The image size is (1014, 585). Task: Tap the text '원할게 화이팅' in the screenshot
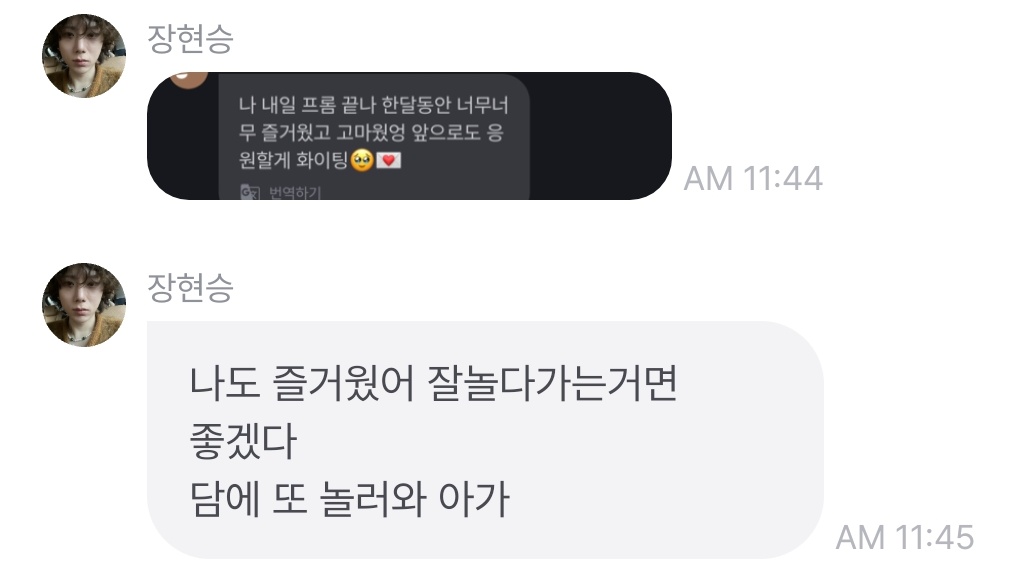(x=294, y=160)
